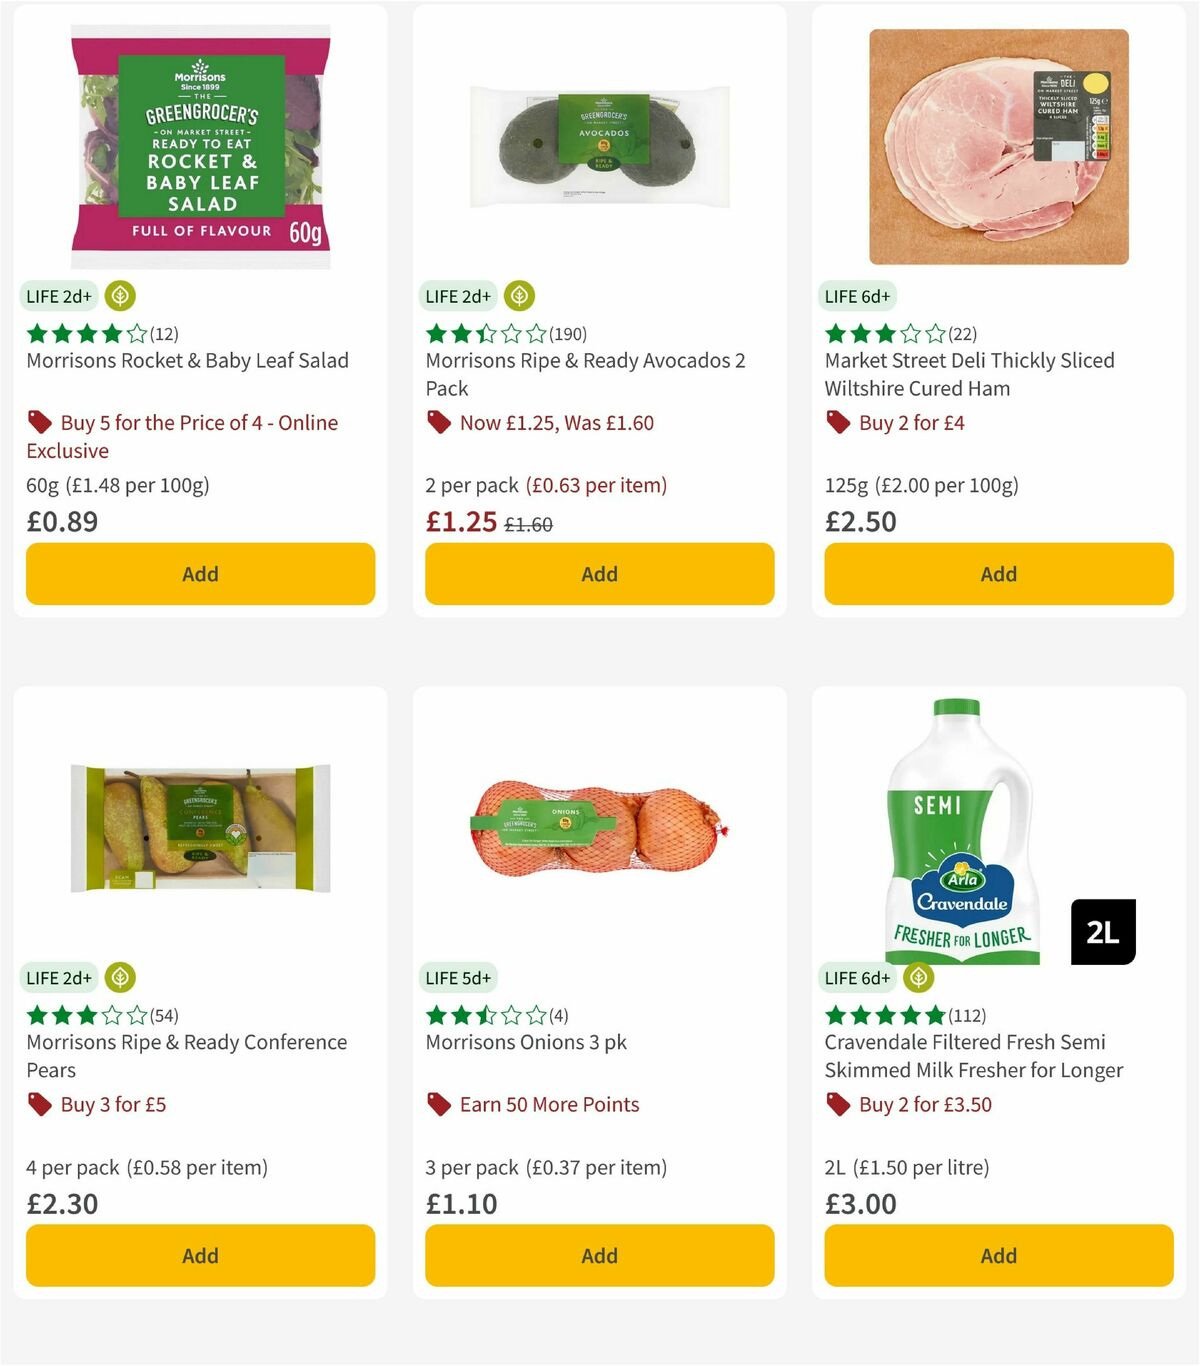1200x1366 pixels.
Task: Click the 2L size label on Cravendale milk
Action: coord(1102,931)
